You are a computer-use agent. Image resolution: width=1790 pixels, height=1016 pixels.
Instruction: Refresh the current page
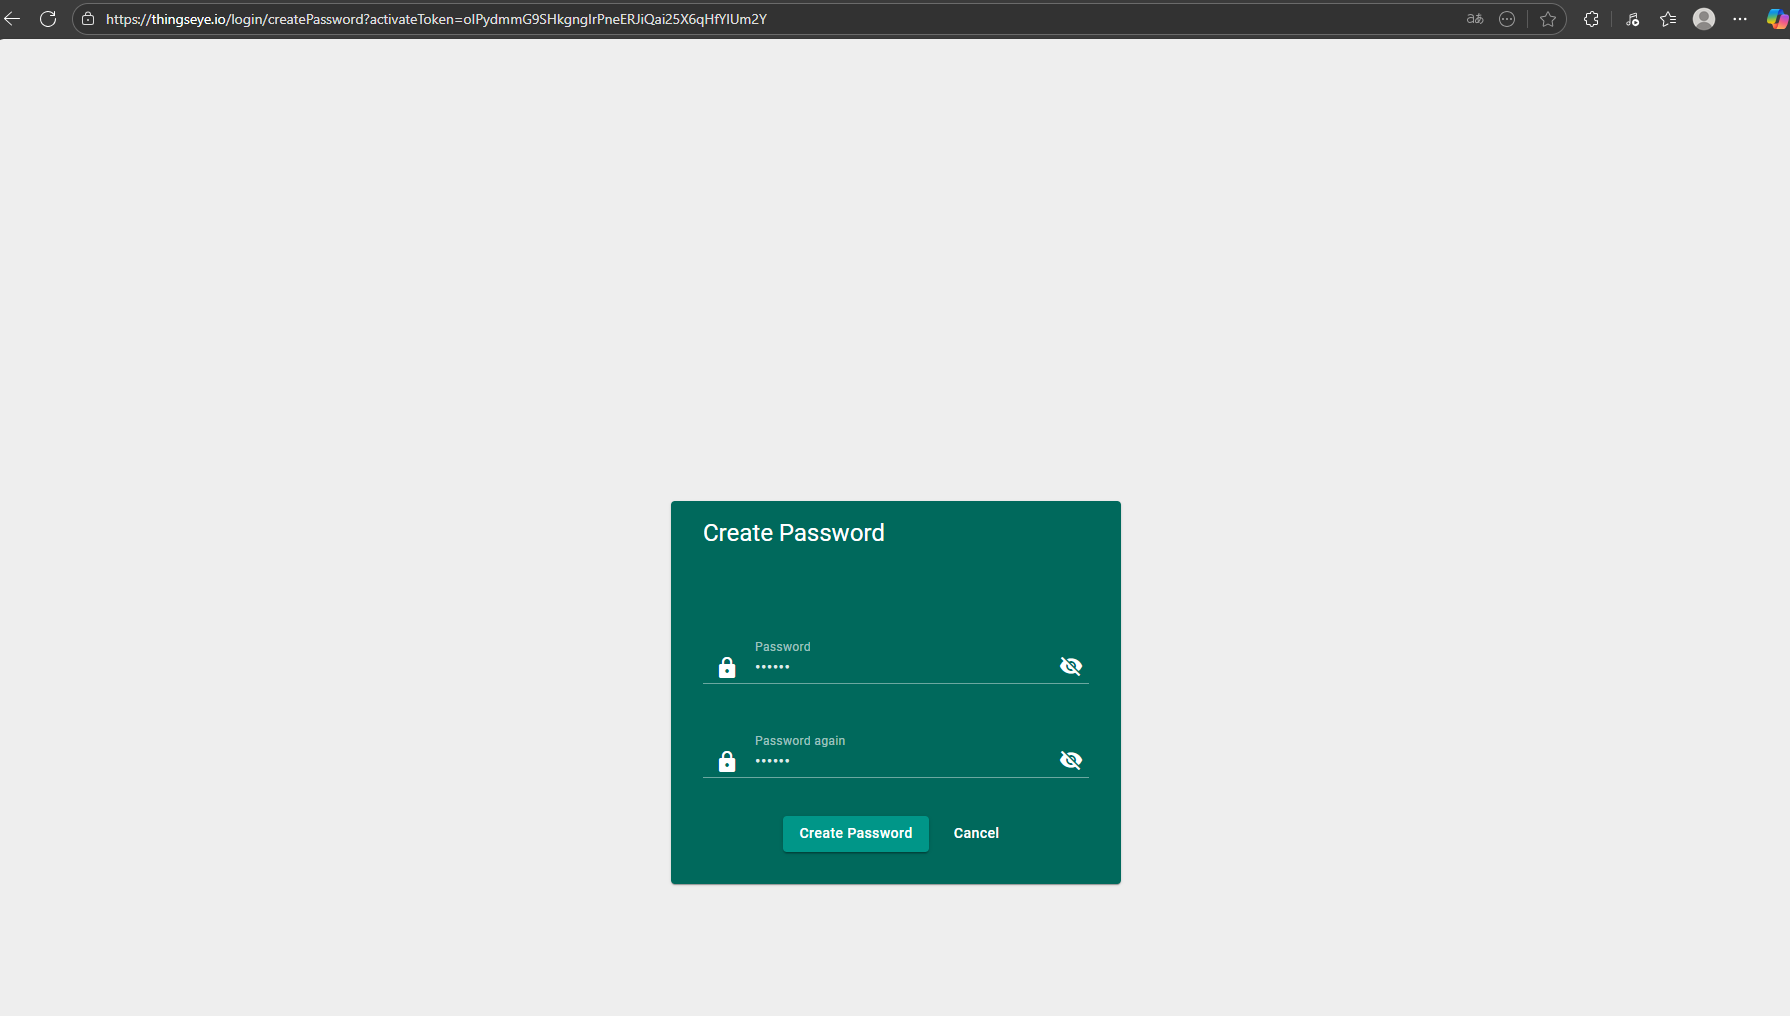click(48, 19)
